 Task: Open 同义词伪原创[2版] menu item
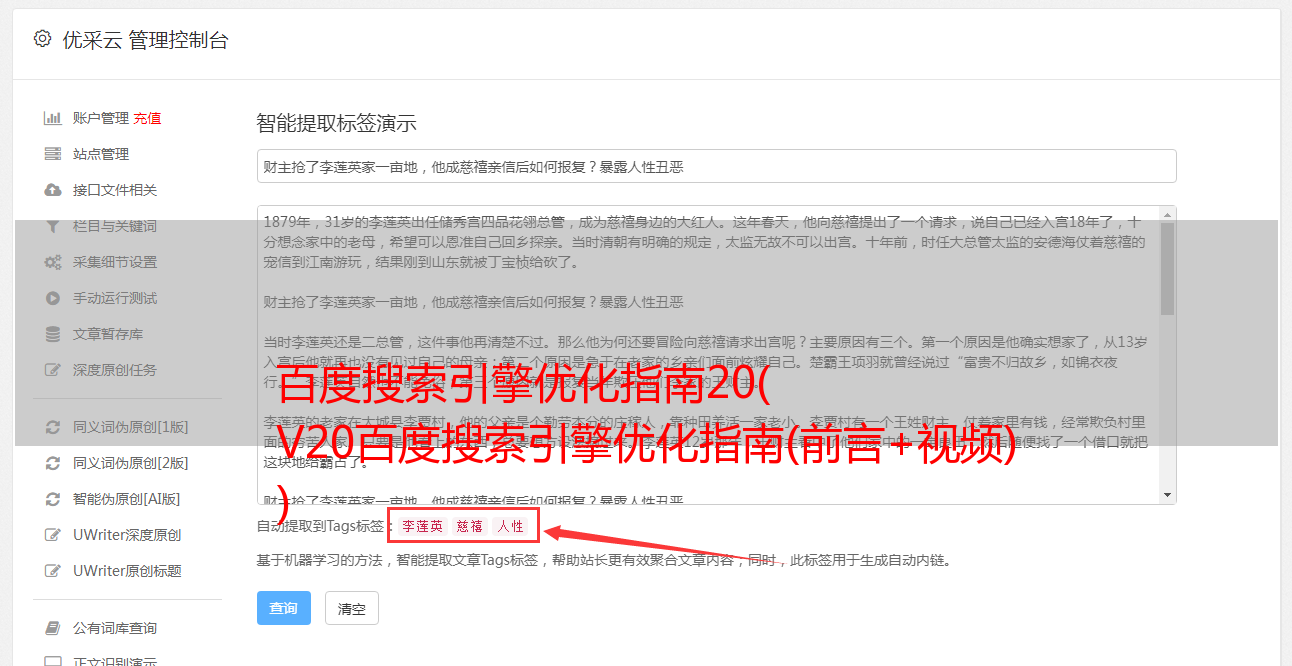point(130,463)
